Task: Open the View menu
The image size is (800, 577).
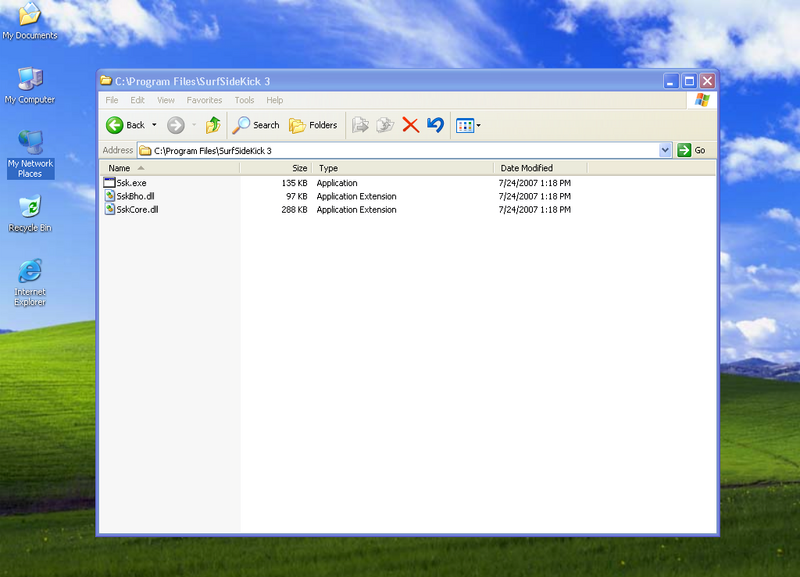Action: pyautogui.click(x=166, y=100)
